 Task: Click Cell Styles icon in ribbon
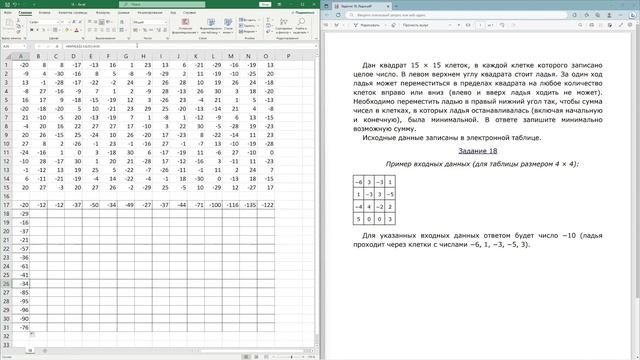coord(228,25)
